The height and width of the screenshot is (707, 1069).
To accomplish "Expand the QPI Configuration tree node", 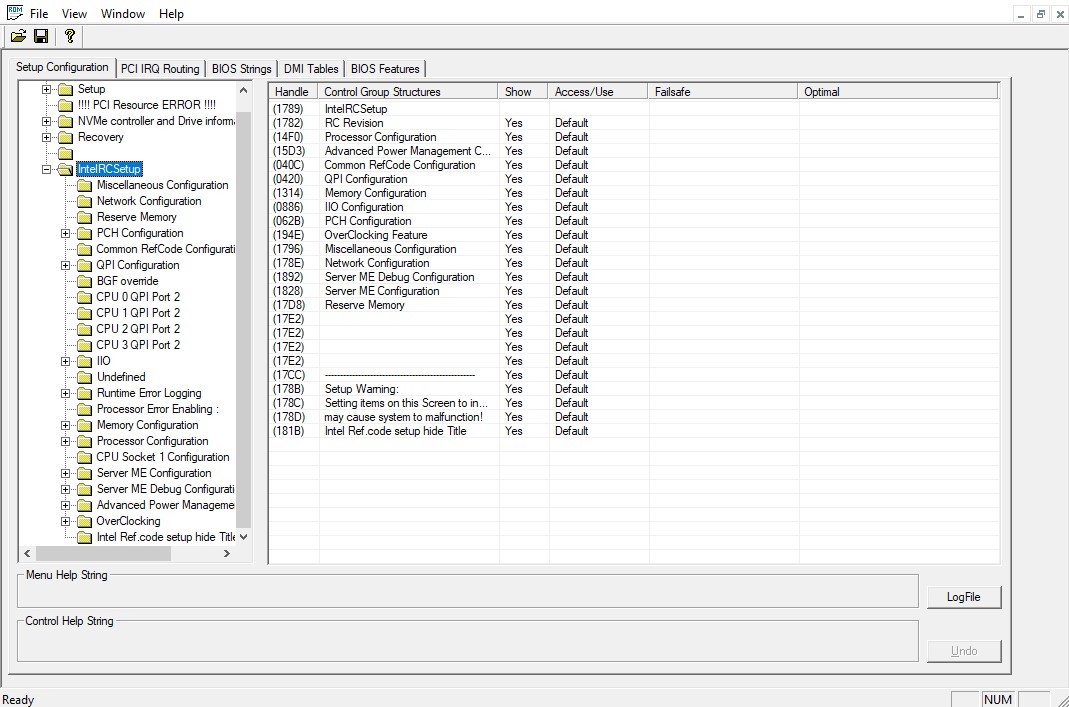I will point(66,265).
